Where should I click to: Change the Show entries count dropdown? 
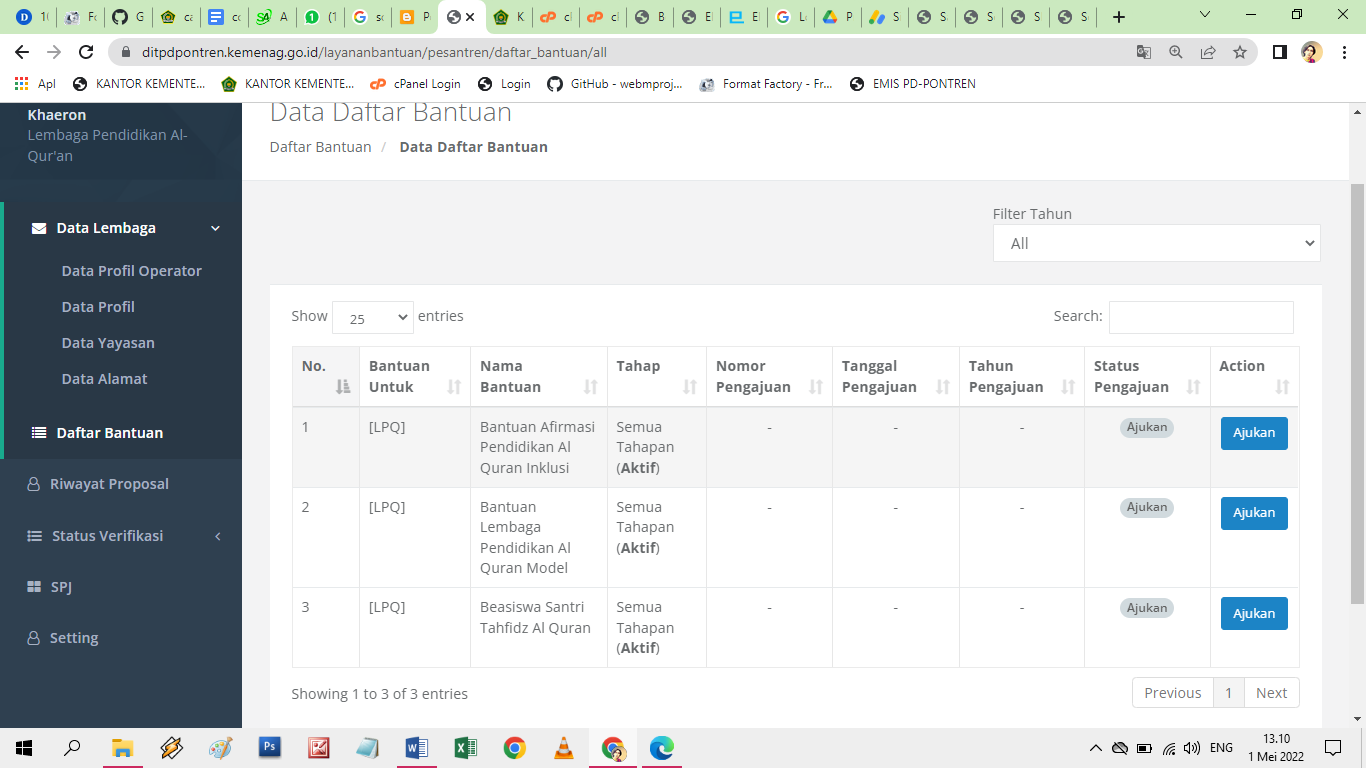coord(372,318)
